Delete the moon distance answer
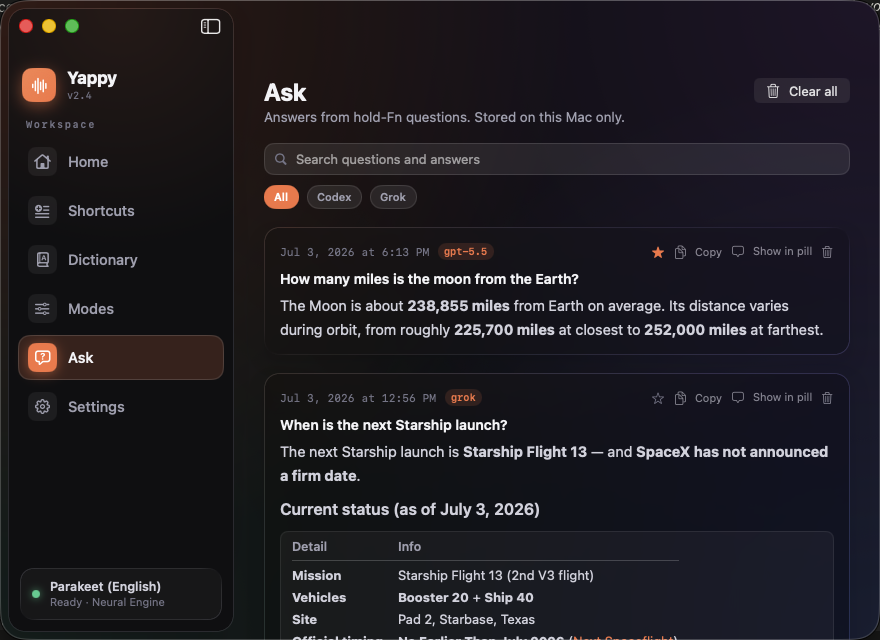Viewport: 880px width, 640px height. coord(827,252)
